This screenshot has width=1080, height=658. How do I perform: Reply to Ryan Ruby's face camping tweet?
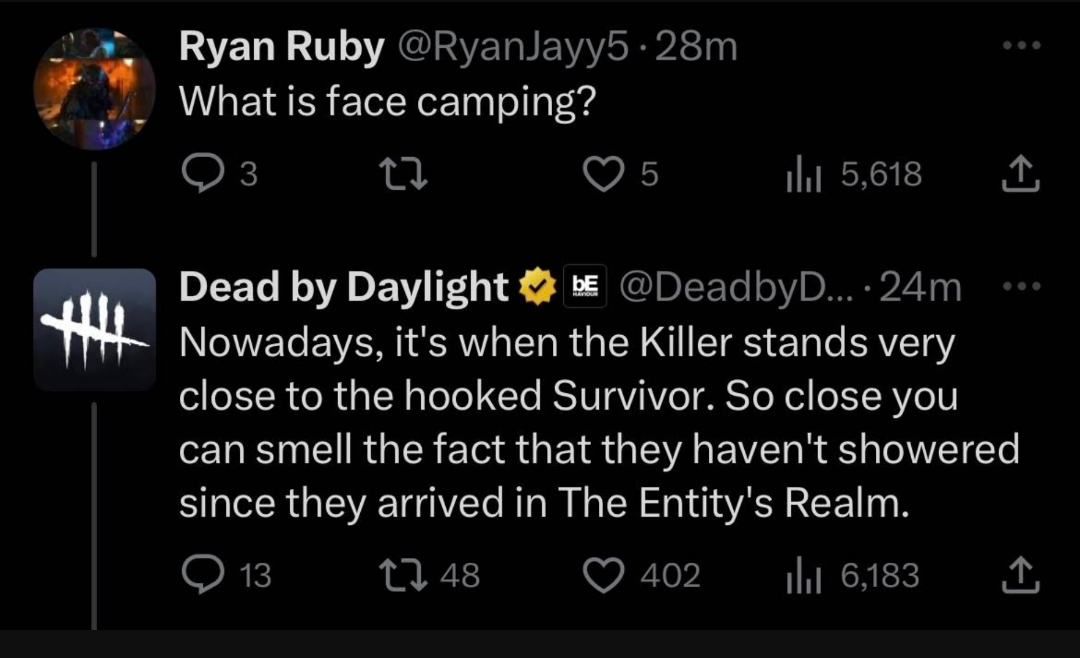tap(203, 173)
